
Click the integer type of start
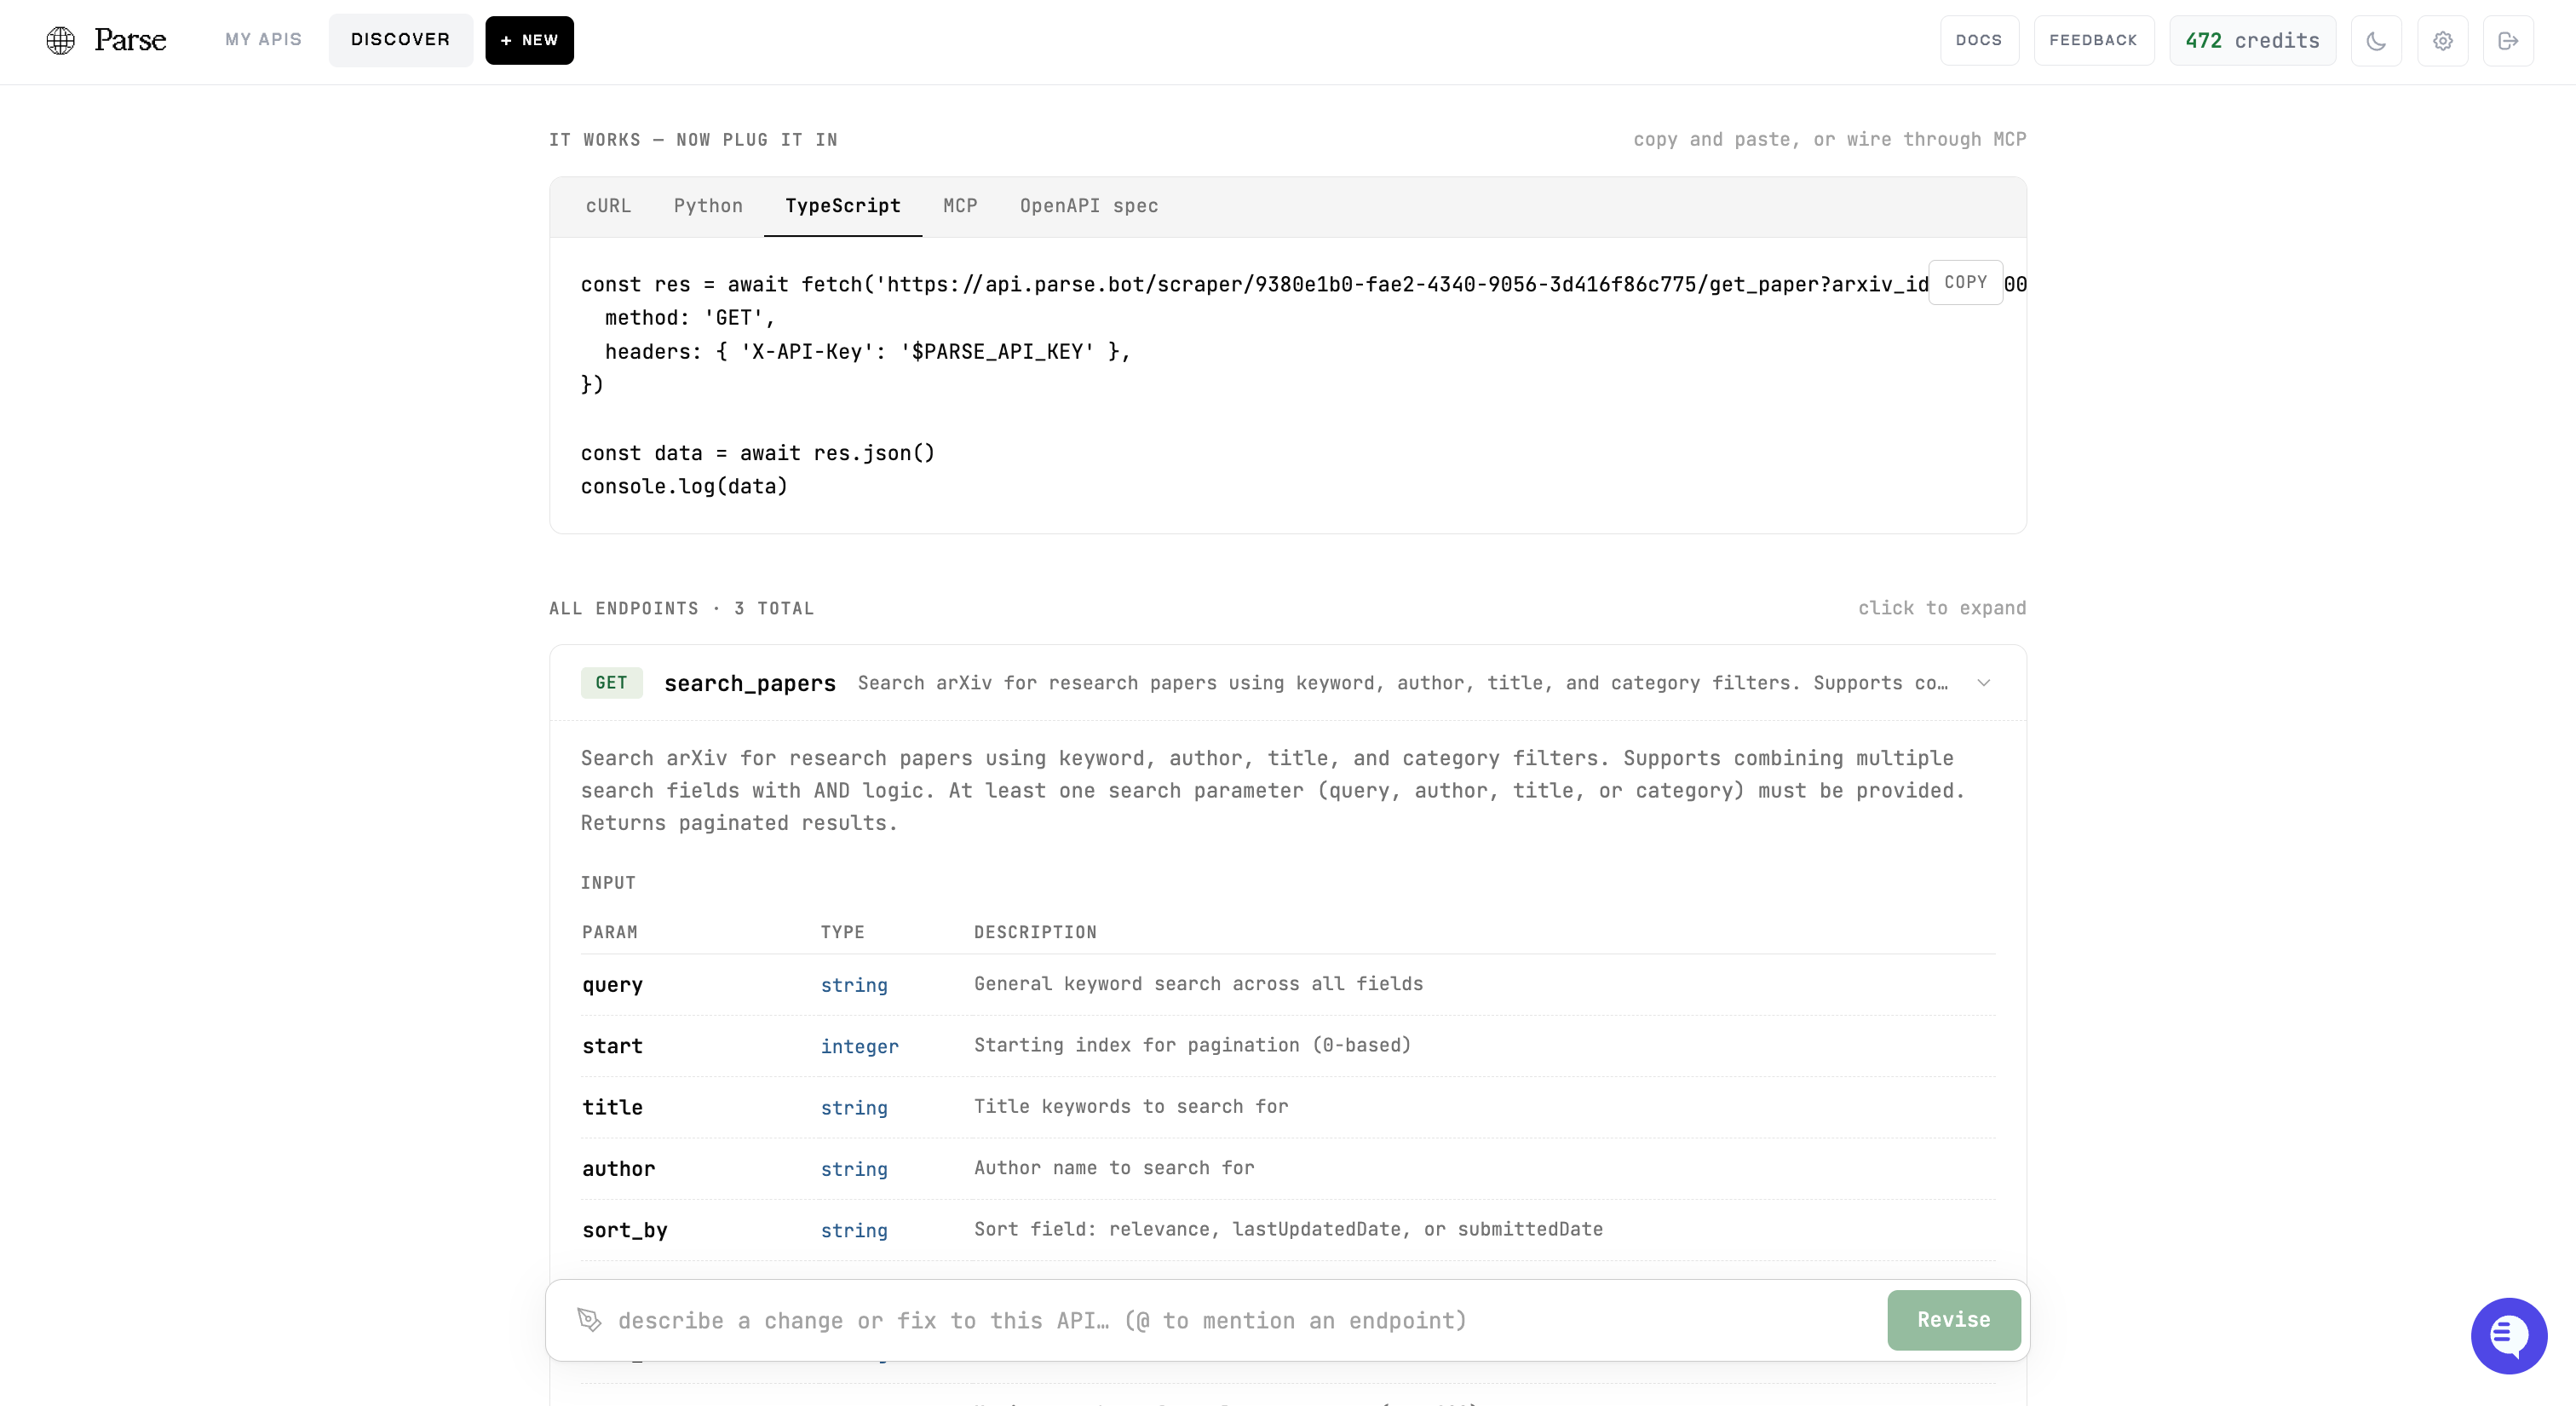point(859,1046)
